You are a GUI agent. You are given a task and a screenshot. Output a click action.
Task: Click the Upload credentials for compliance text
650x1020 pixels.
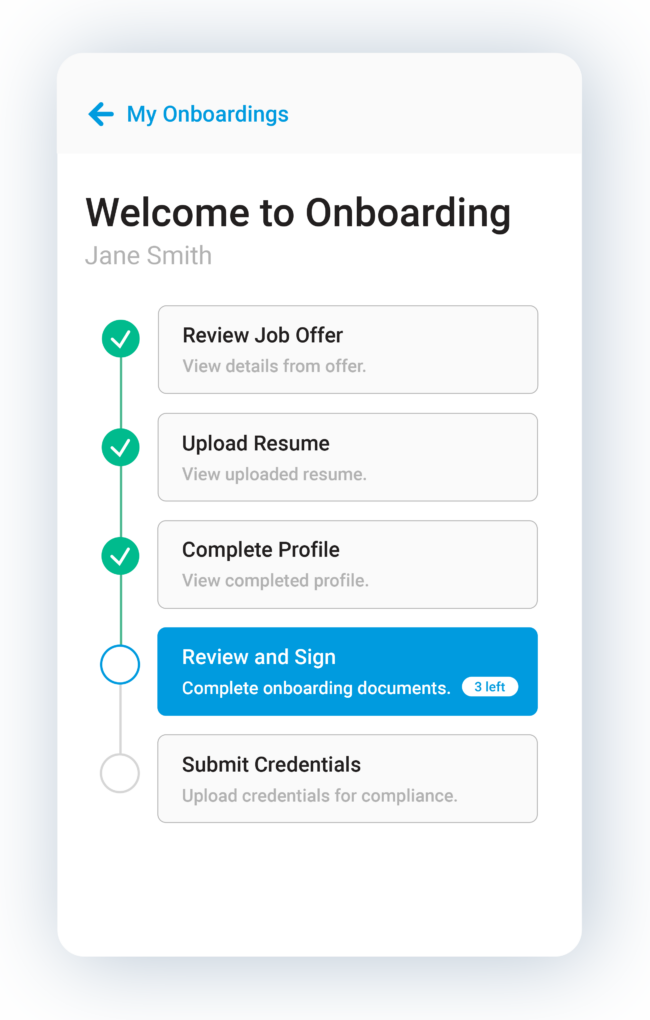[319, 796]
